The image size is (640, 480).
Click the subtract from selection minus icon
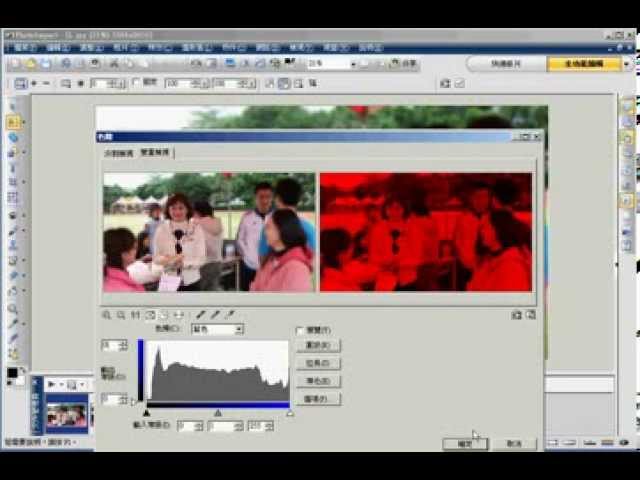(46, 84)
